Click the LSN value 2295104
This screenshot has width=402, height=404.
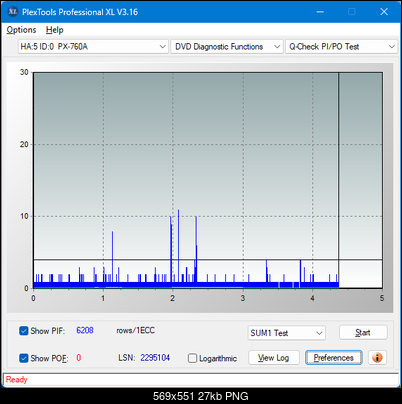[155, 358]
